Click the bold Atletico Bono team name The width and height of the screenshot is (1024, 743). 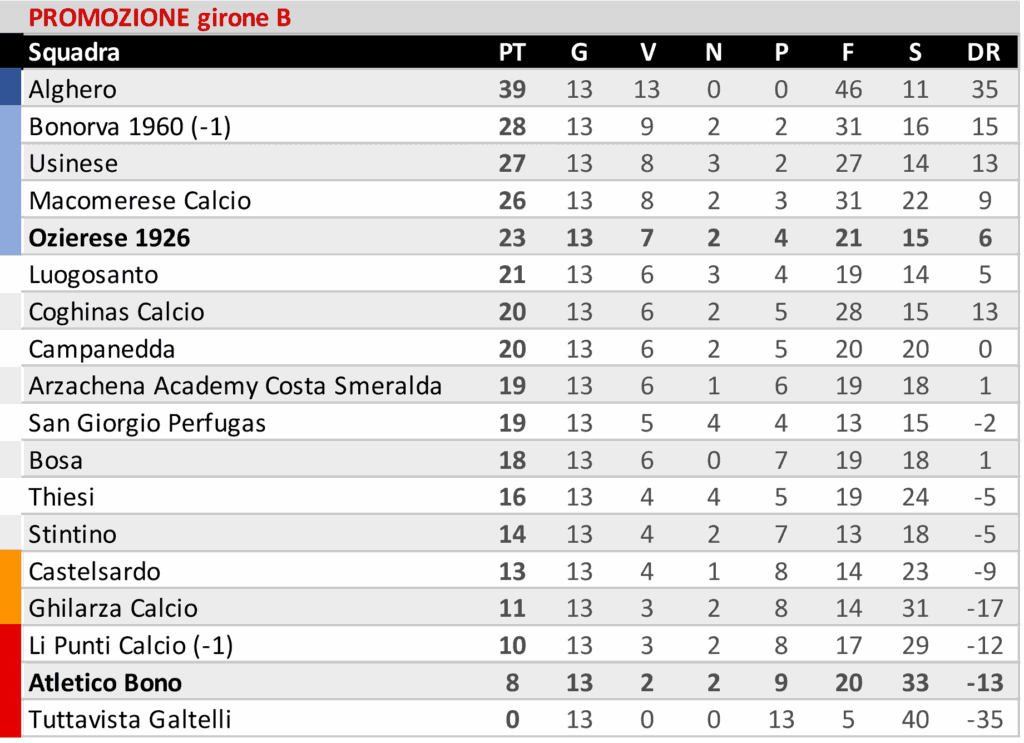click(105, 683)
